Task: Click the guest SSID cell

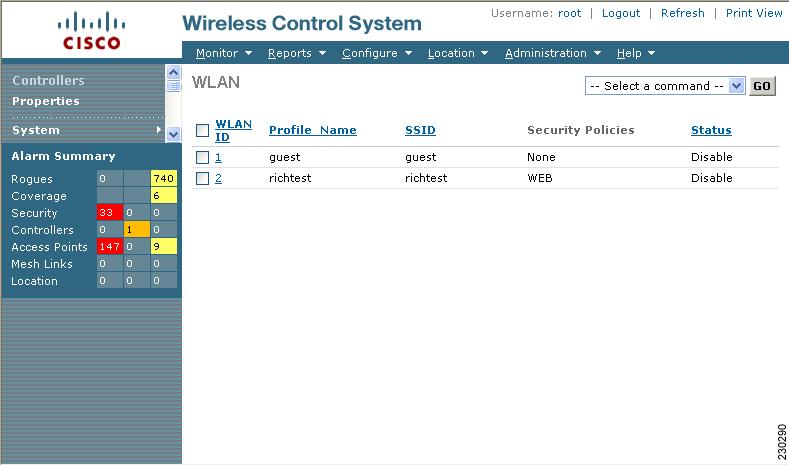Action: tap(421, 158)
